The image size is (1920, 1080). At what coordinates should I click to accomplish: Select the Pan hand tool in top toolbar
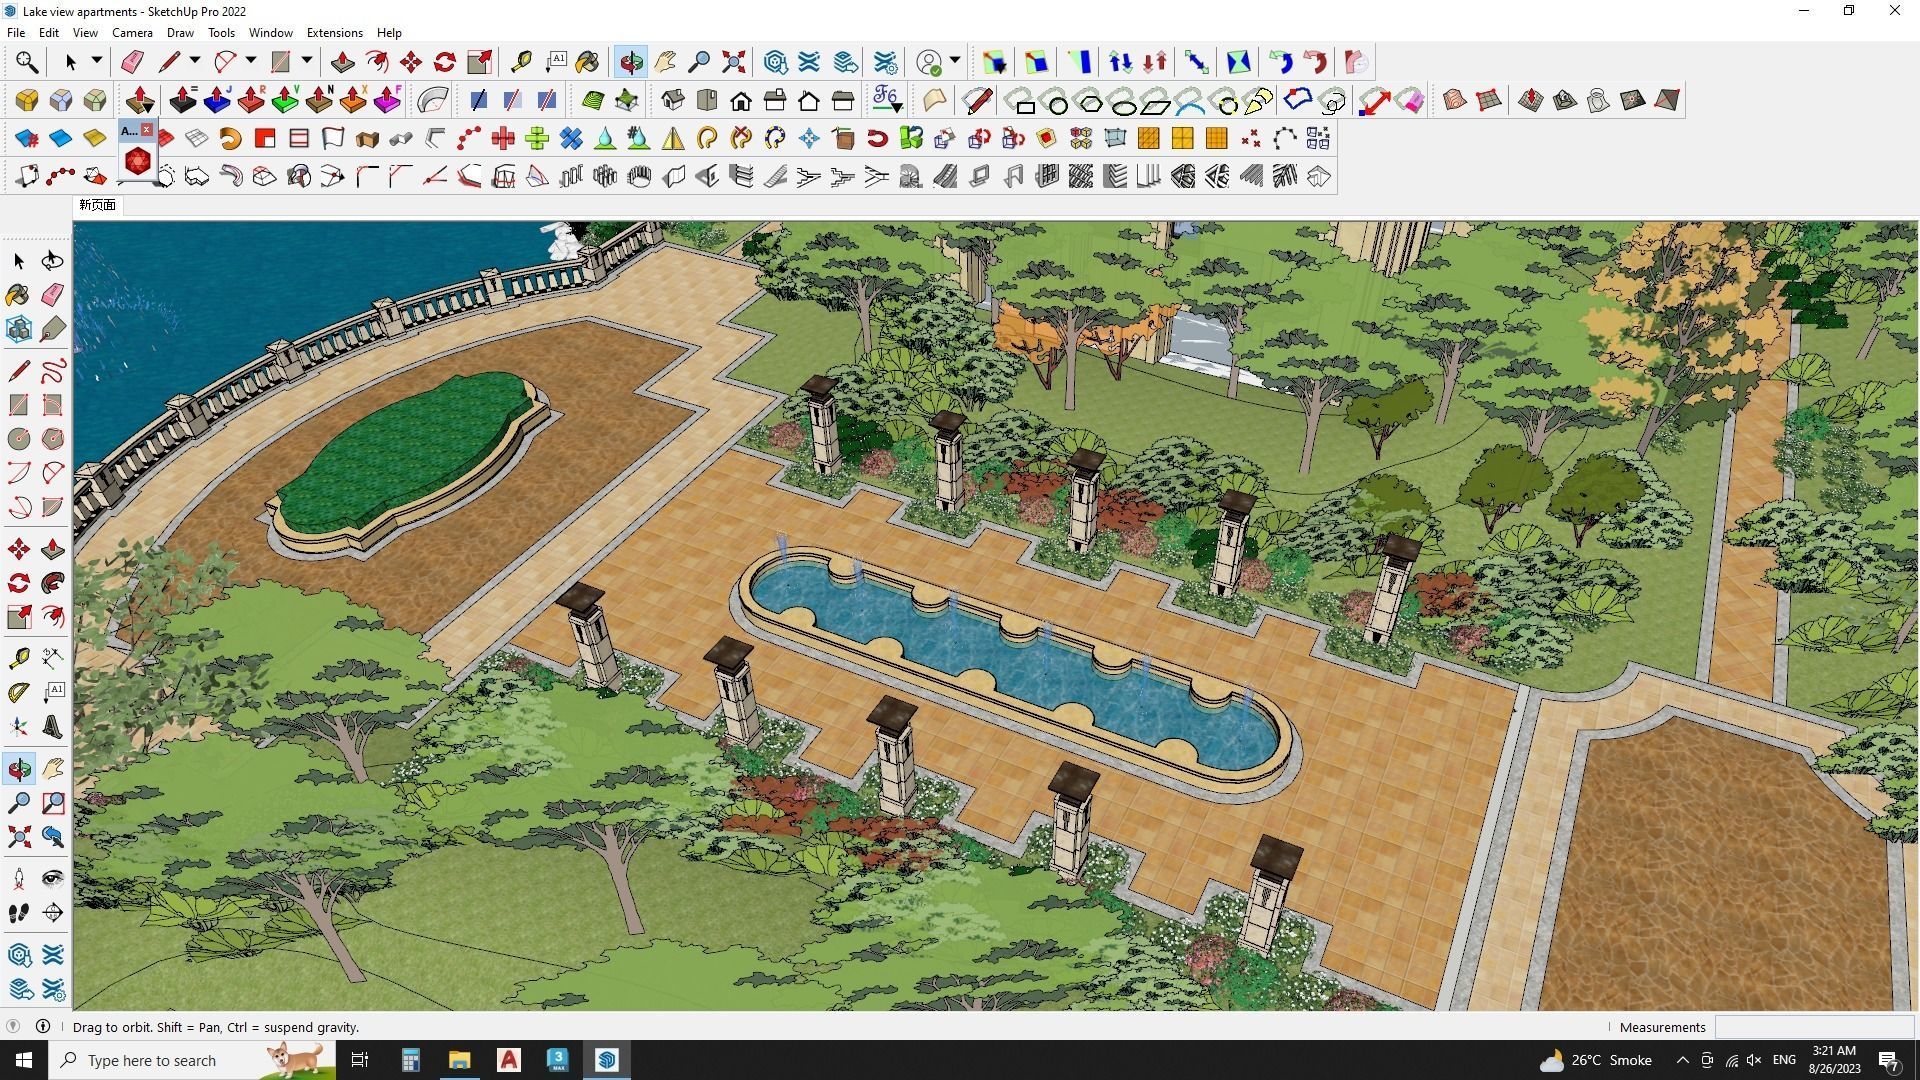666,62
